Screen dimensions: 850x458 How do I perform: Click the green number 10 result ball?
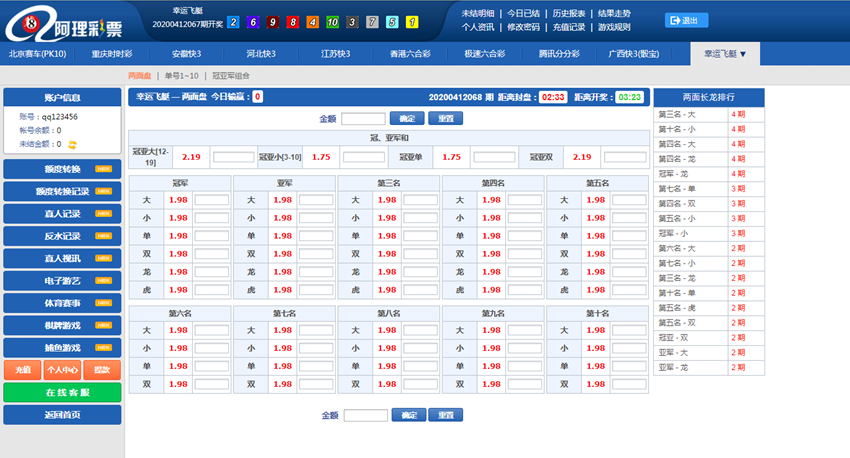coord(332,22)
